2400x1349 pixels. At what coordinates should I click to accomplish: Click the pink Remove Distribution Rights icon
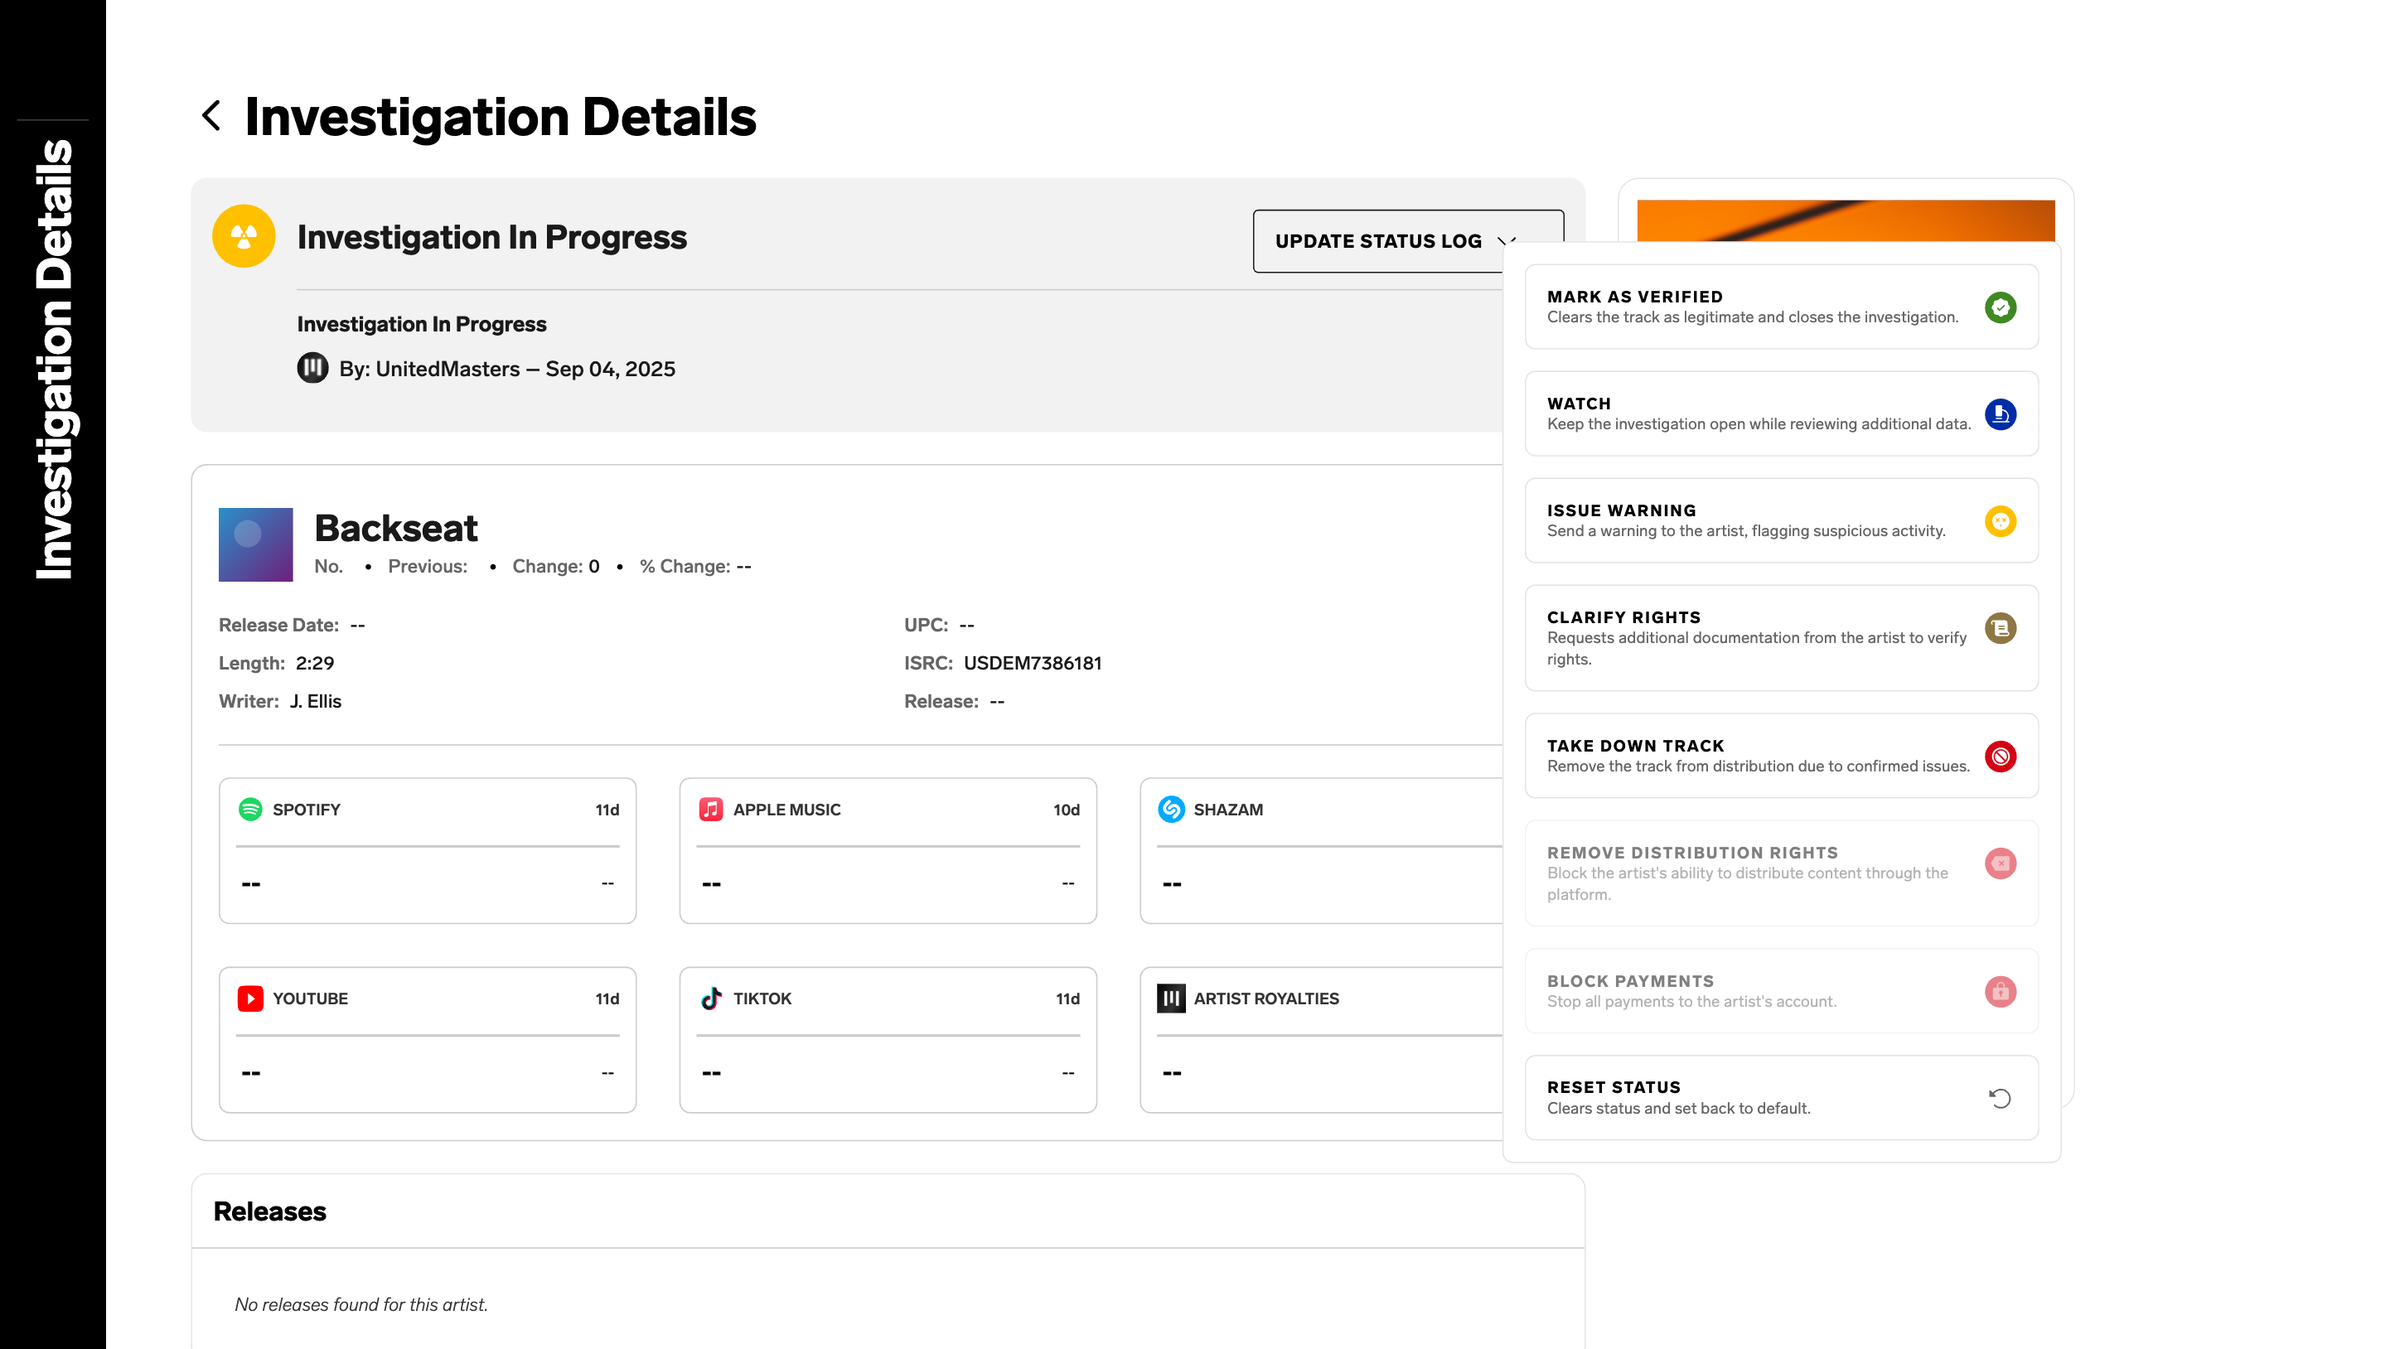[x=2000, y=863]
